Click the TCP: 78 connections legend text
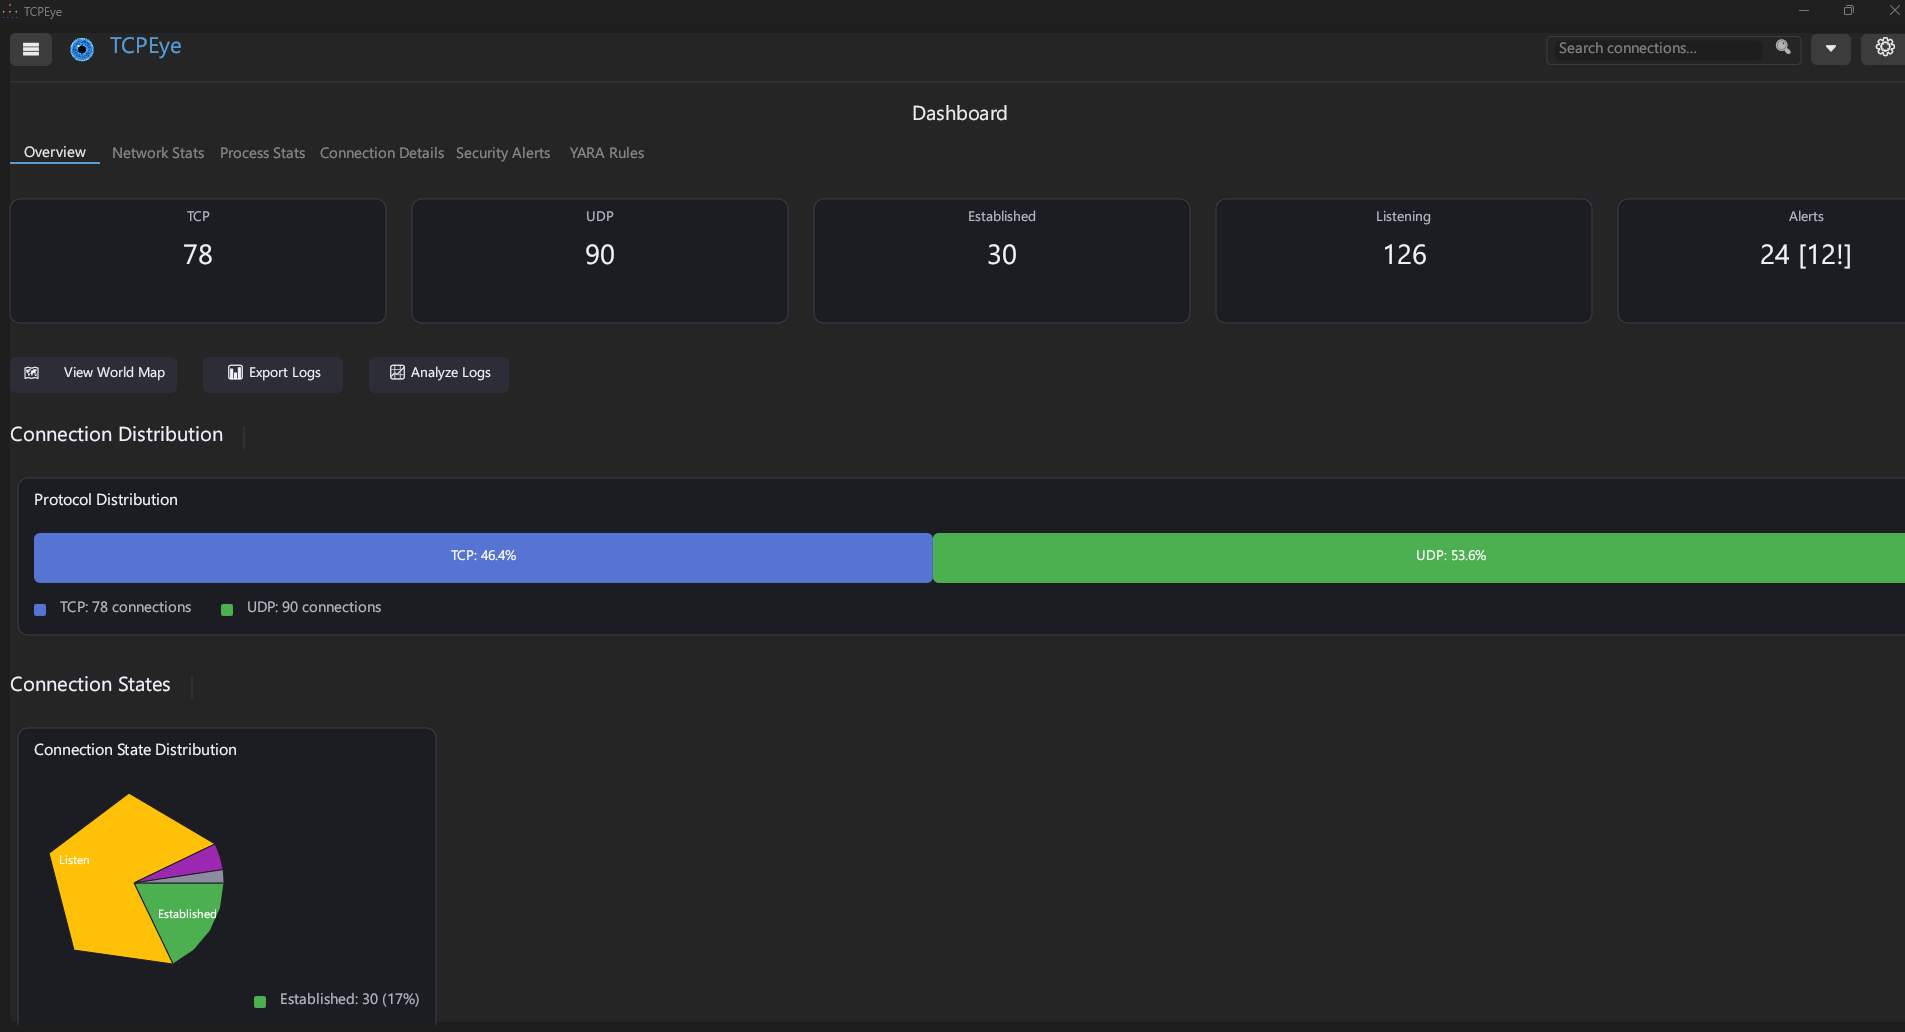The image size is (1905, 1032). [x=125, y=608]
